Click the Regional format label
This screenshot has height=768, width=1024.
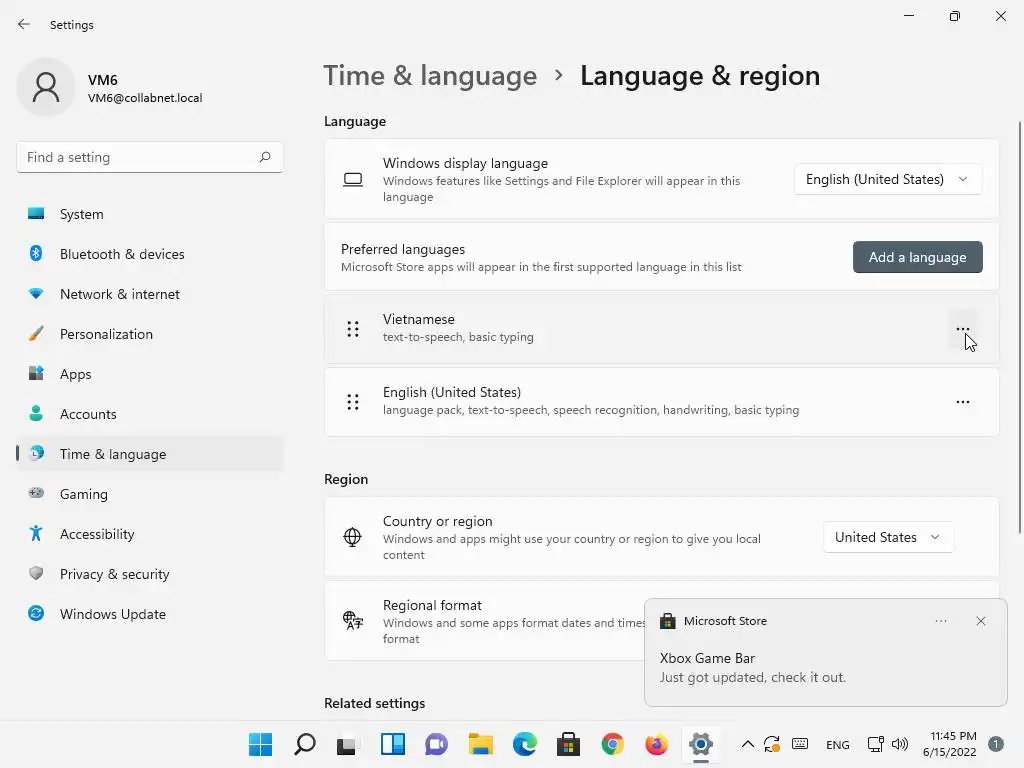[432, 605]
